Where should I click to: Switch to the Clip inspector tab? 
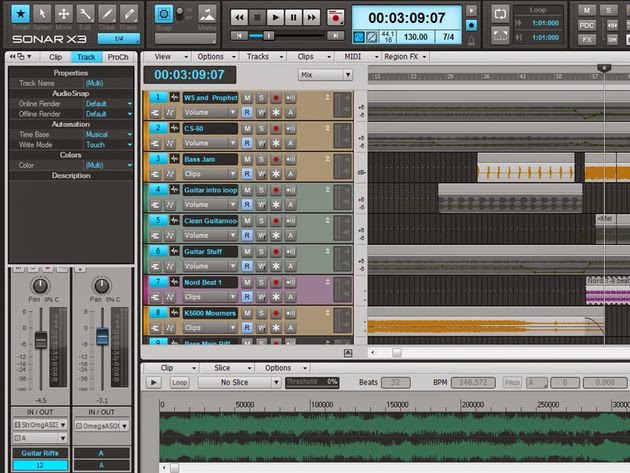coord(55,57)
